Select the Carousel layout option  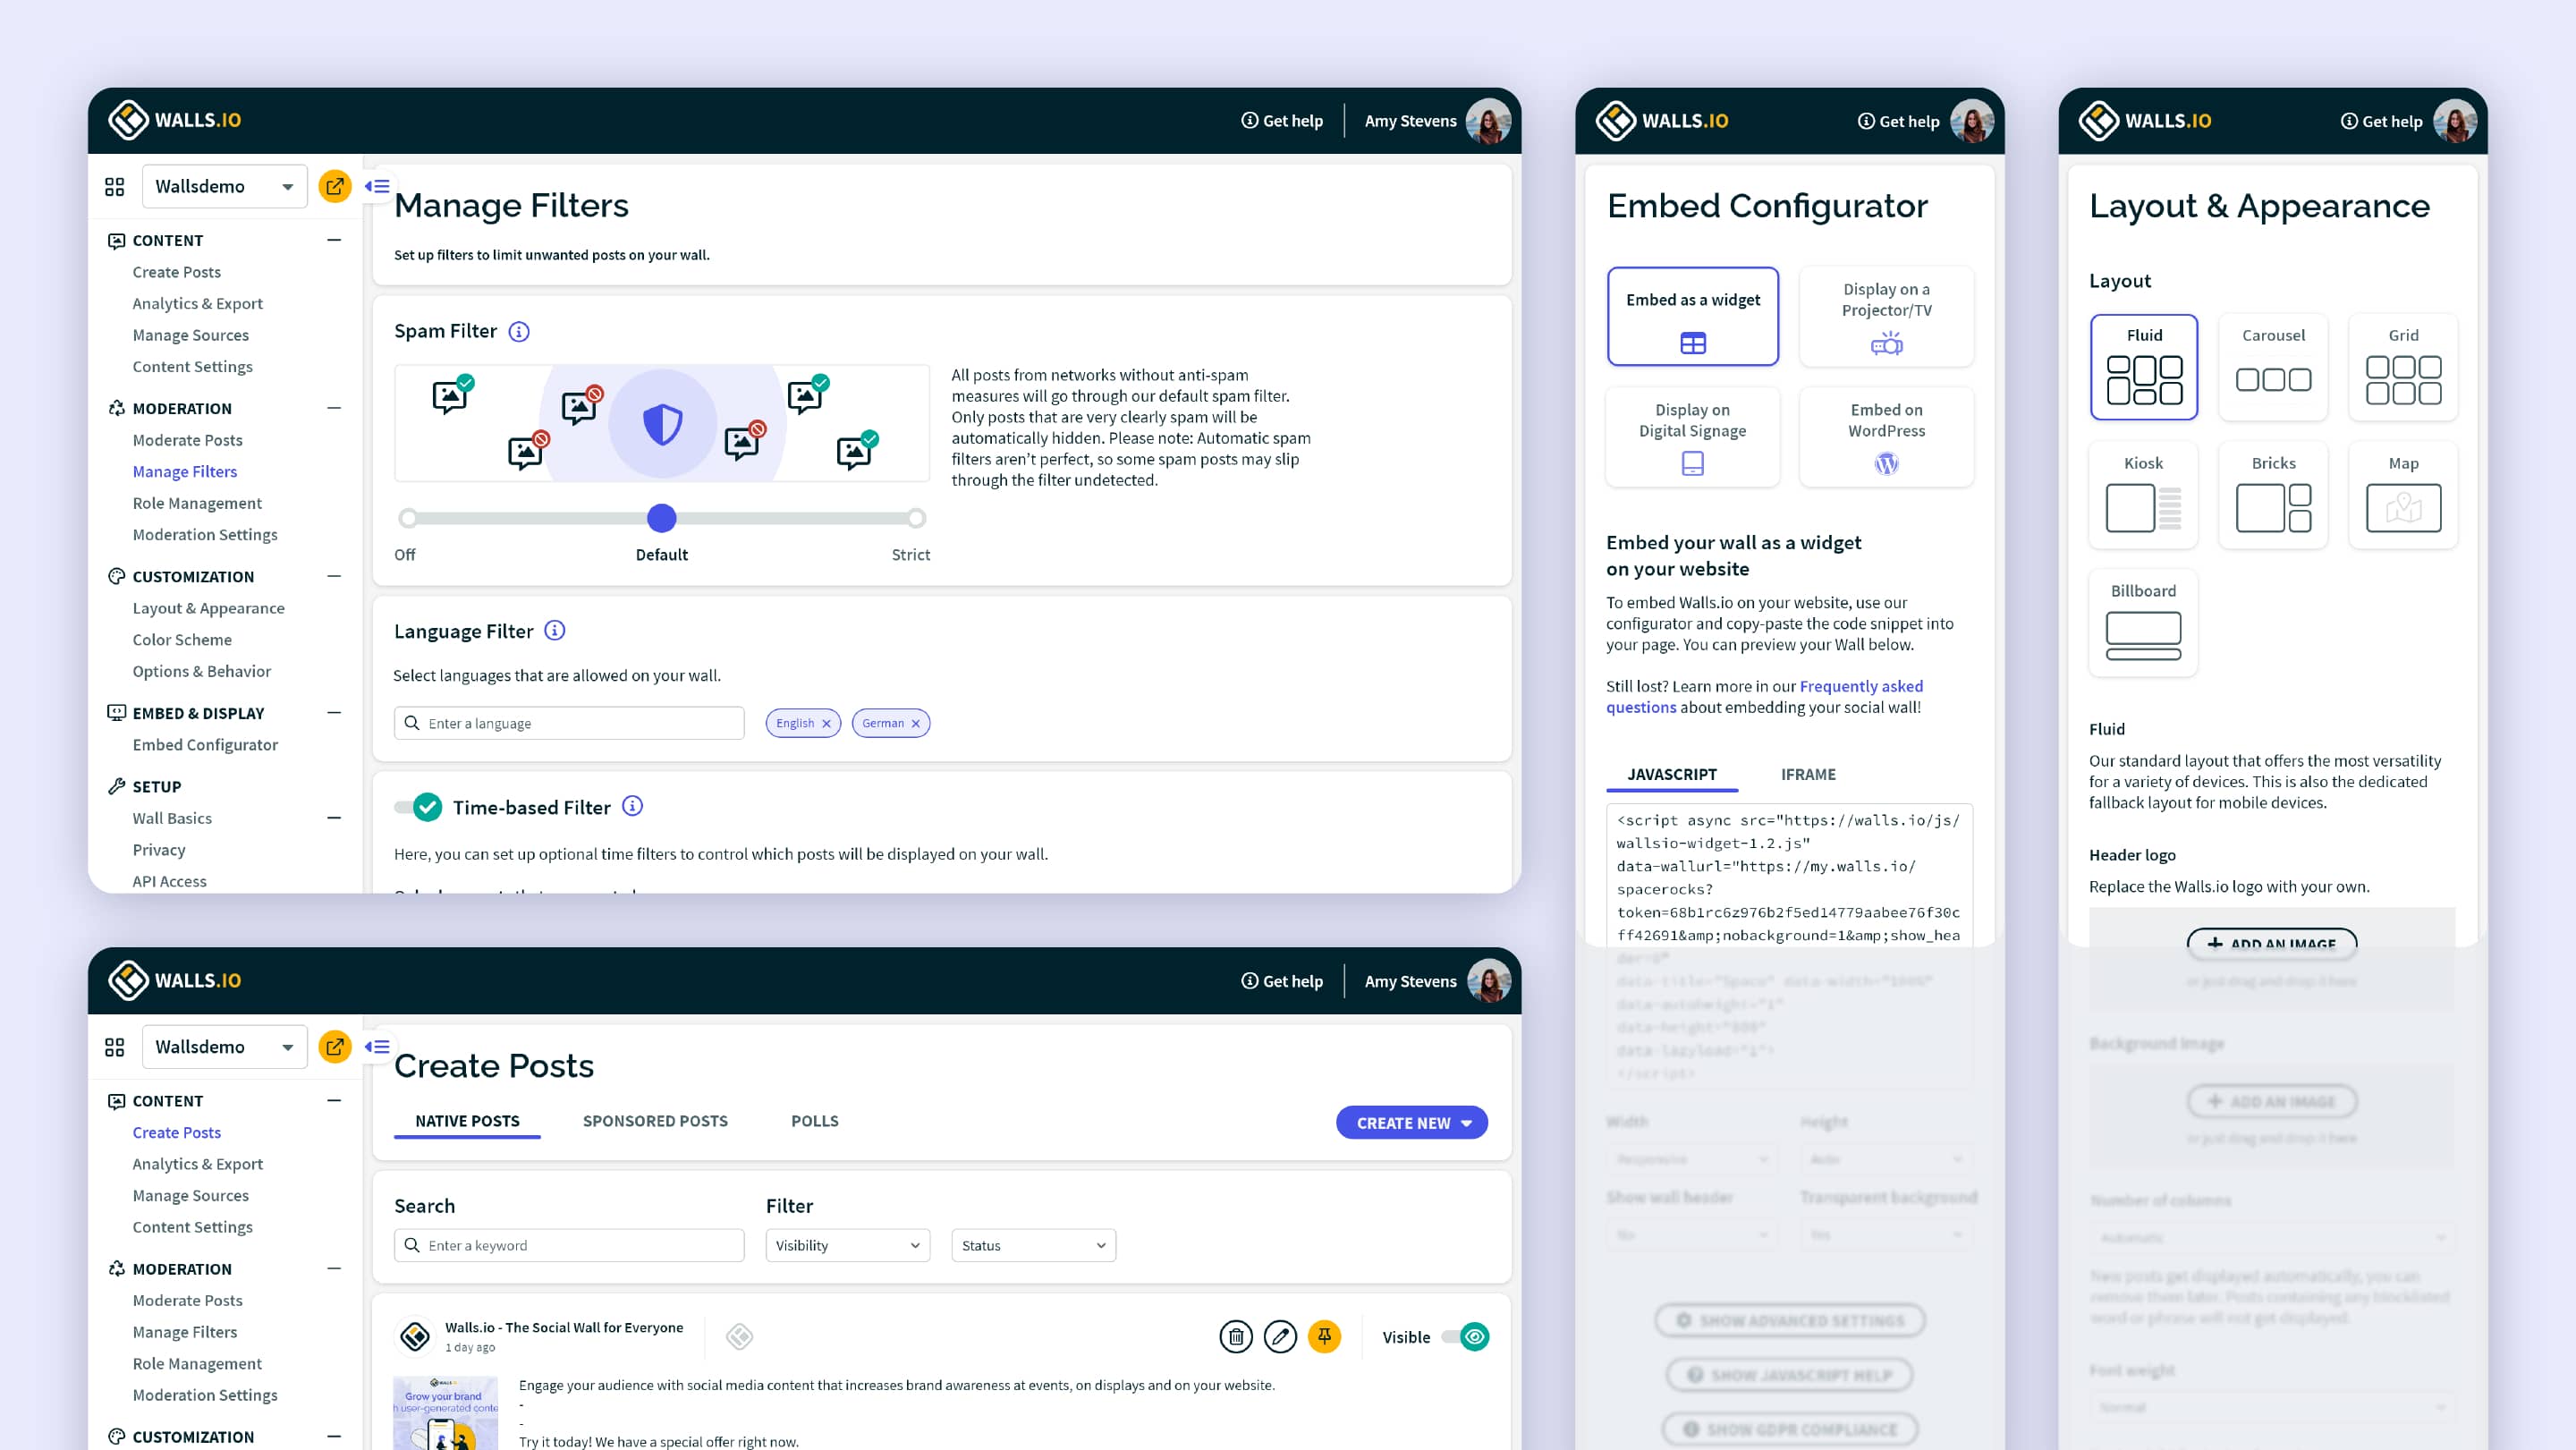2273,367
